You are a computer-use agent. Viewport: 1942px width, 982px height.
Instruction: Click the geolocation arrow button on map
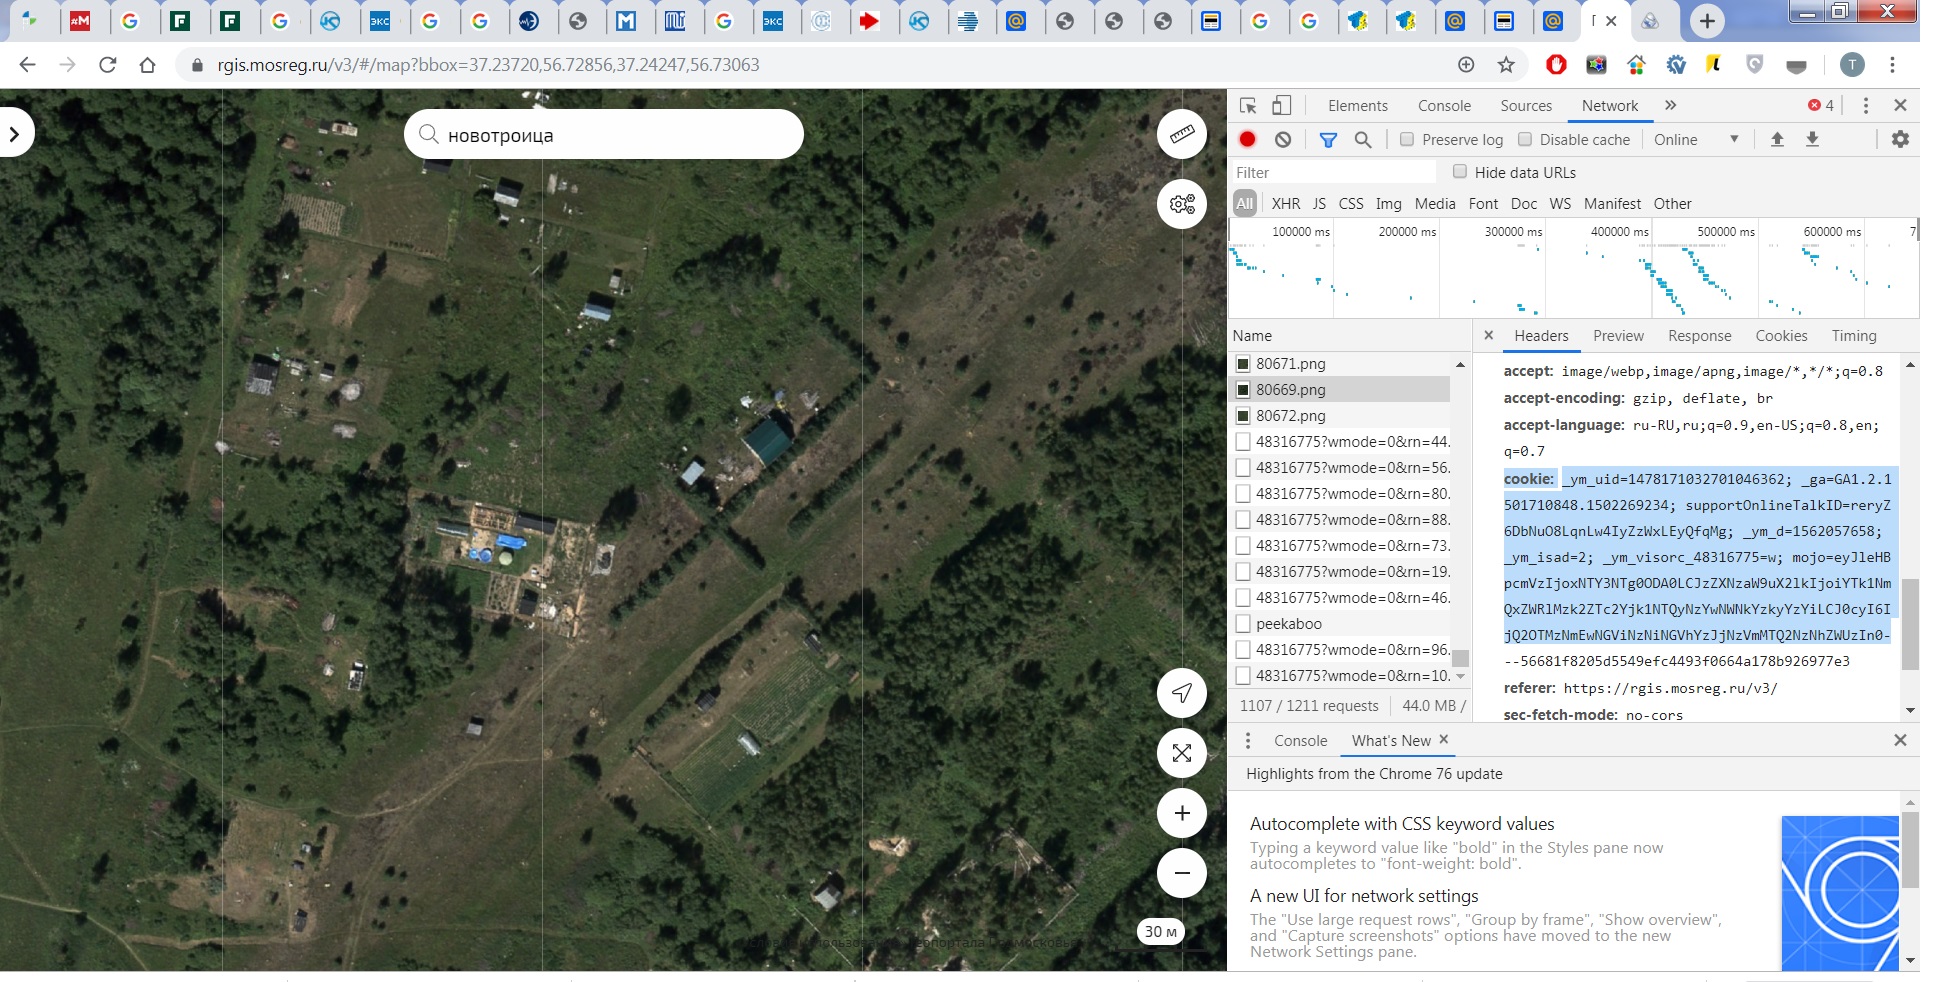click(1181, 693)
